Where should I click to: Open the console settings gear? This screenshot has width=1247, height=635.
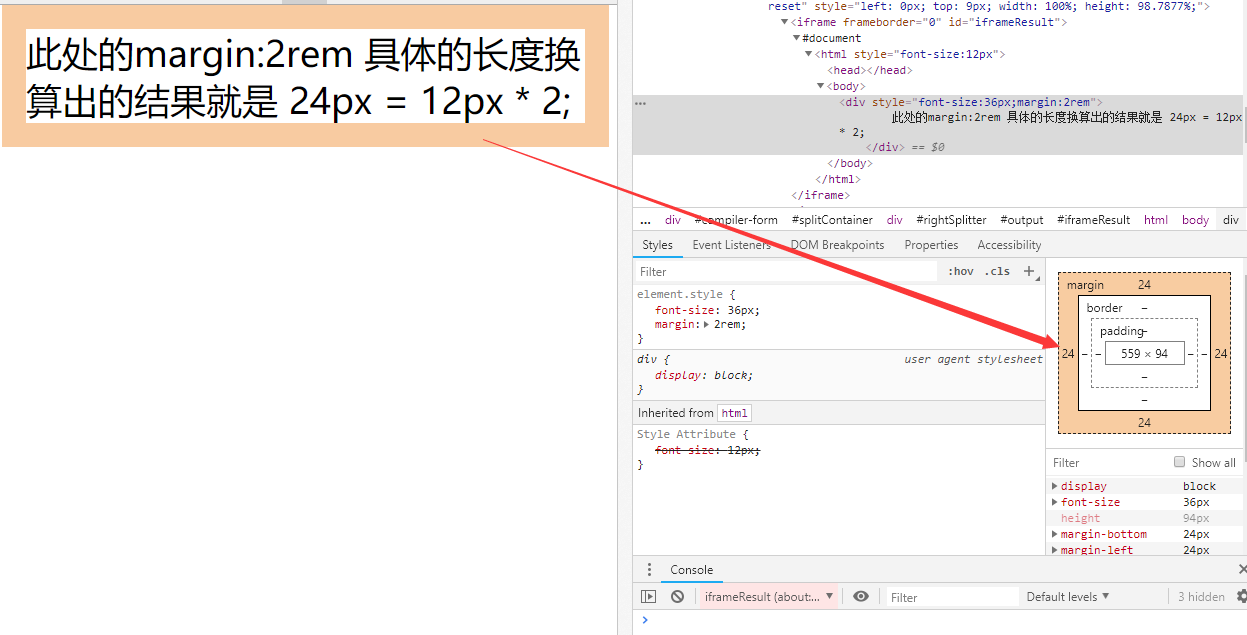(1240, 595)
